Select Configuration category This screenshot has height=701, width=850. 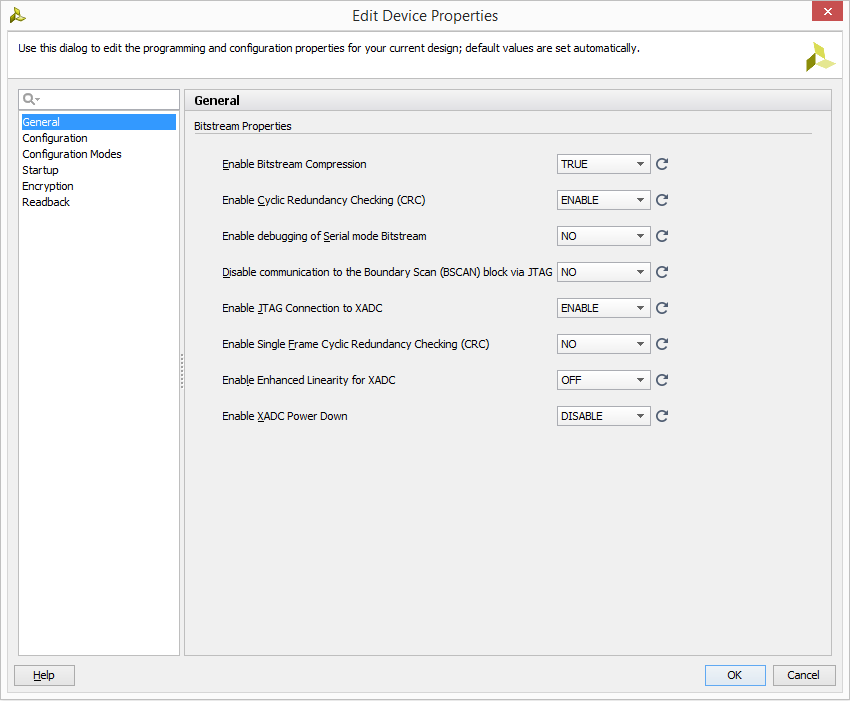click(99, 138)
